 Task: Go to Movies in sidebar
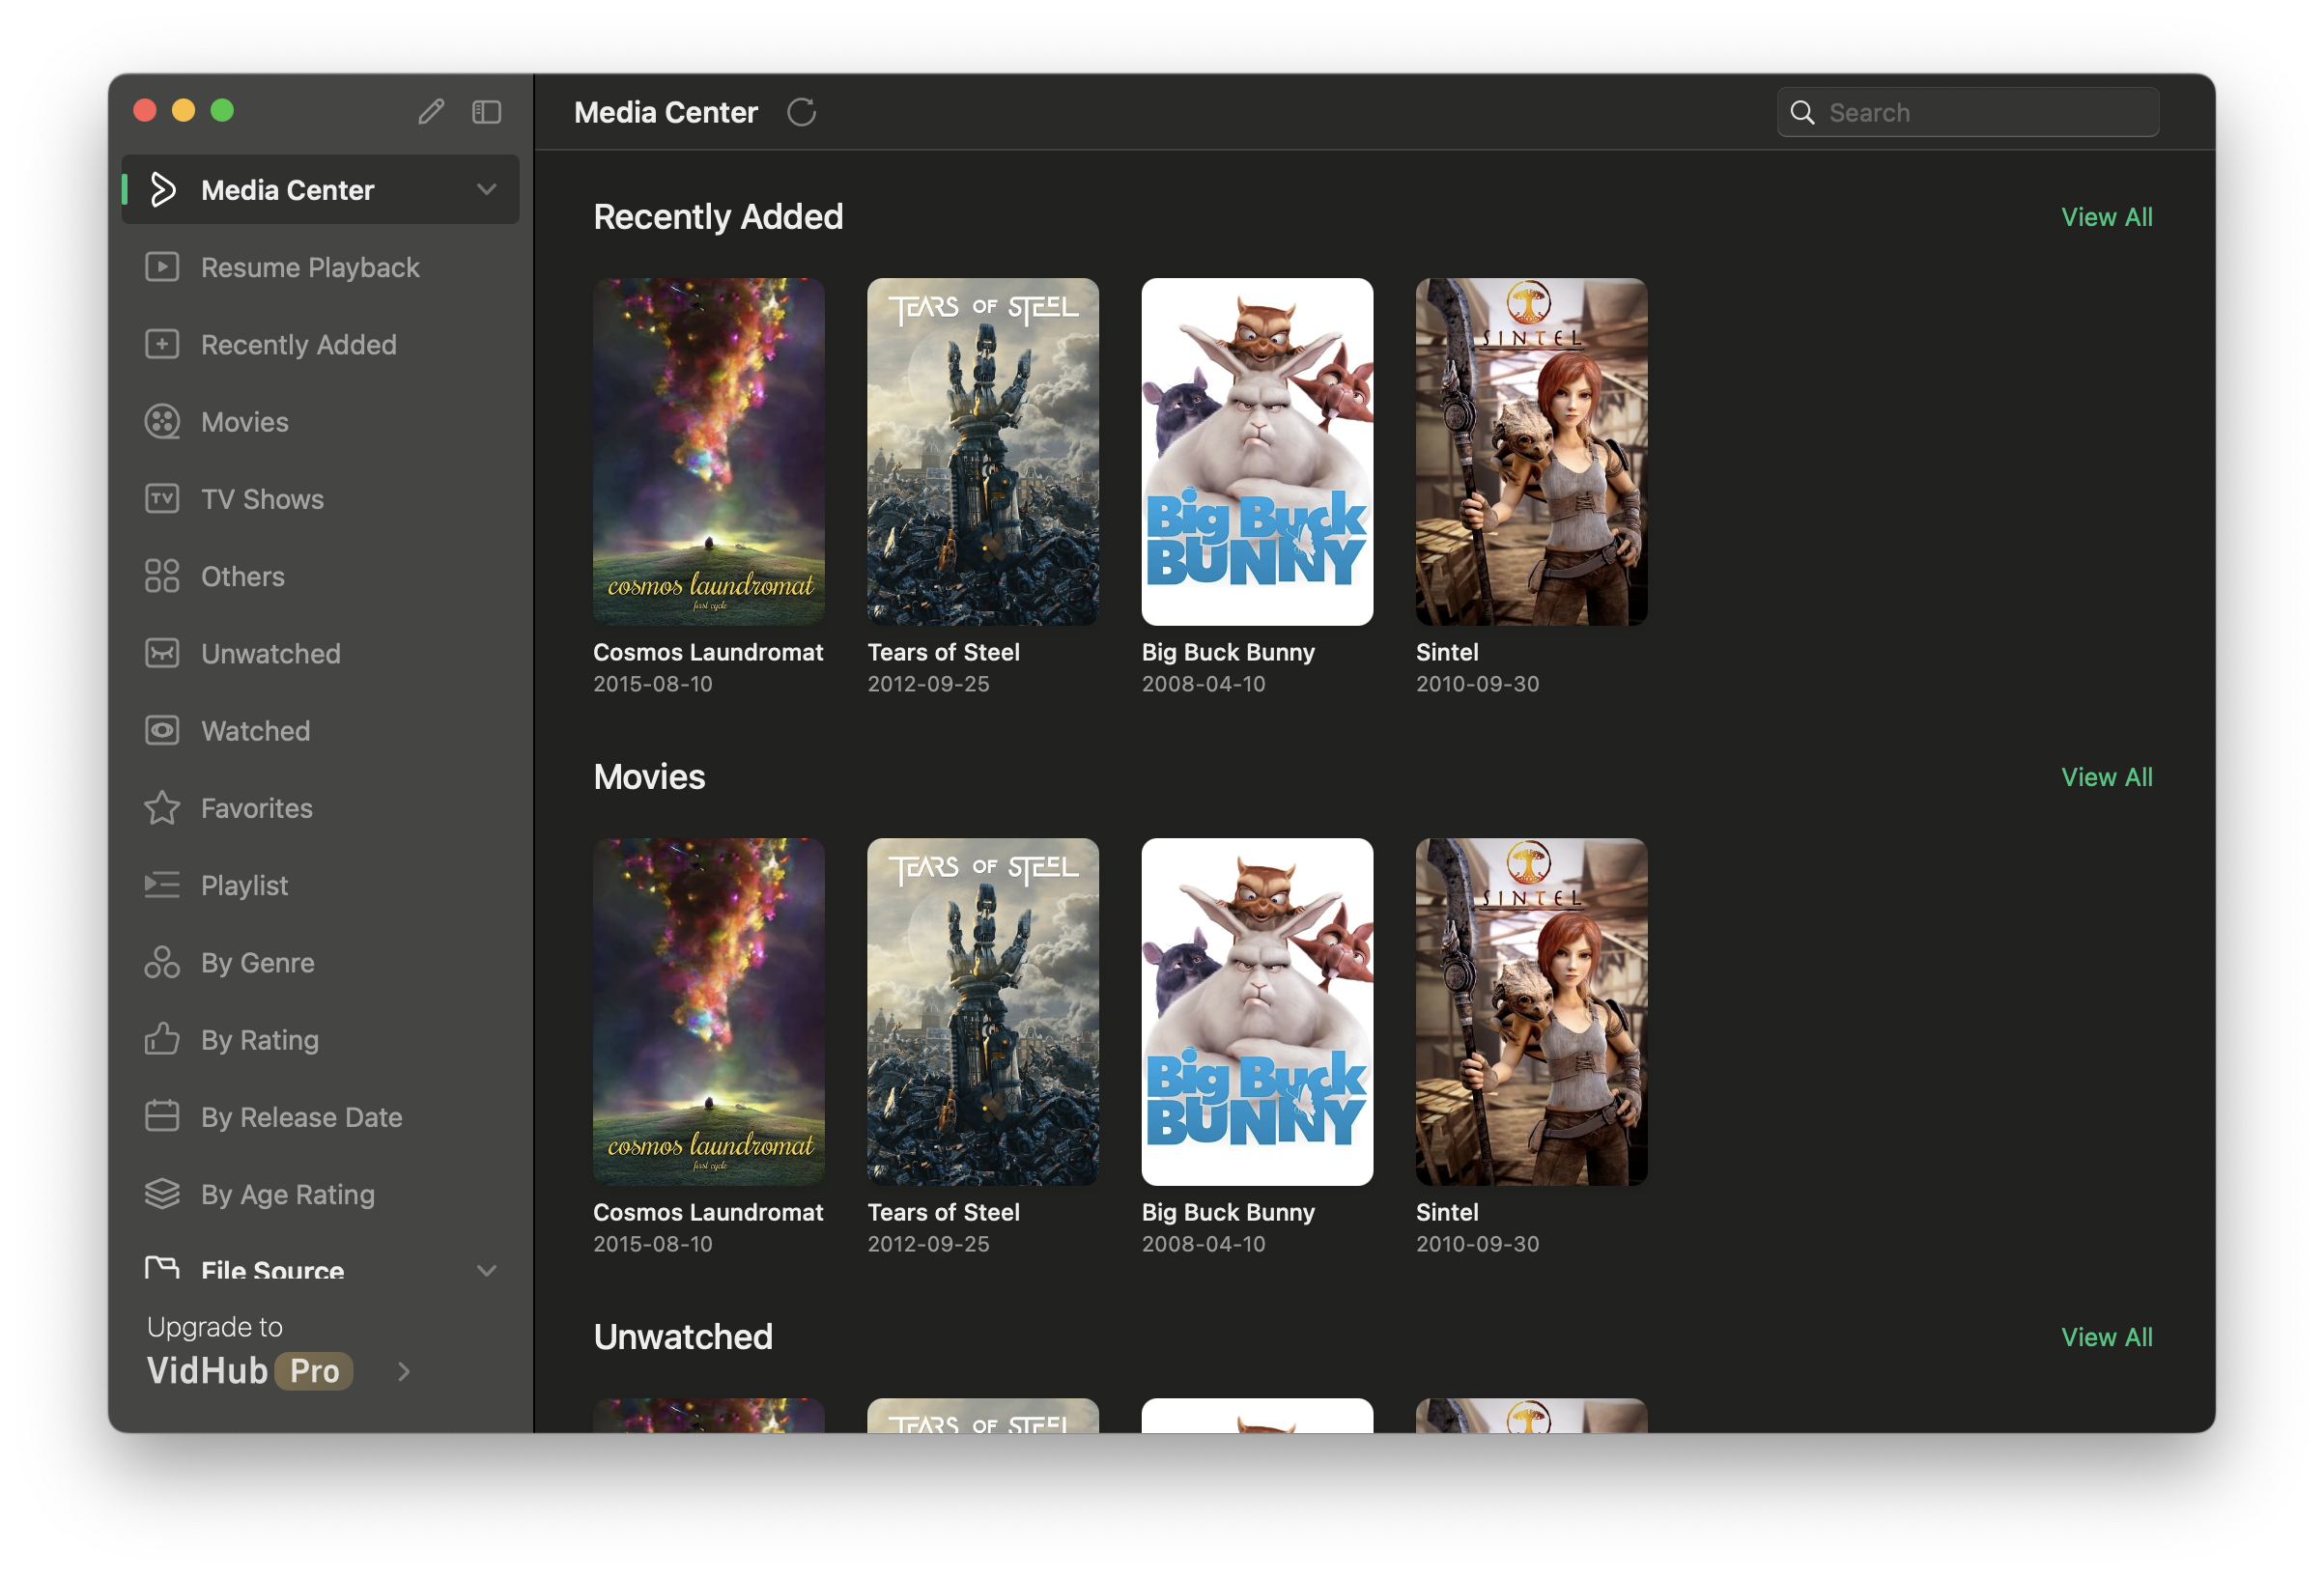pyautogui.click(x=320, y=421)
